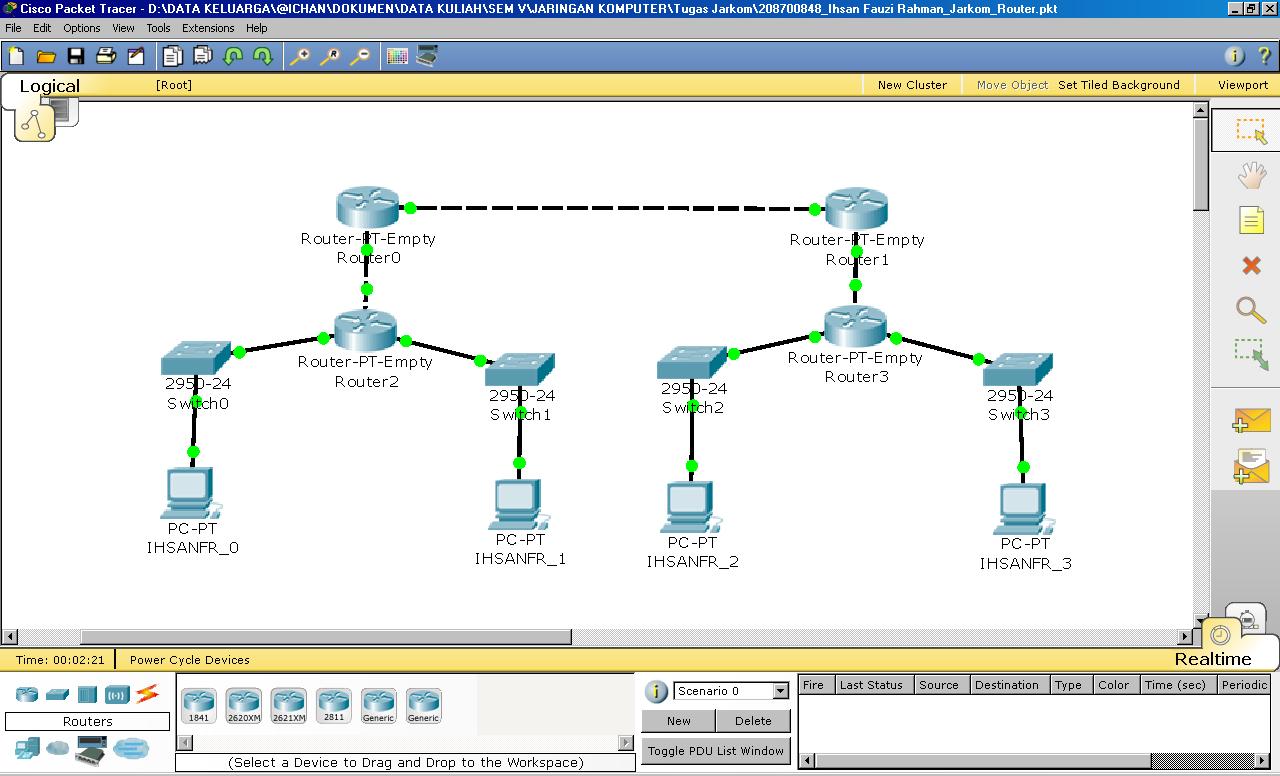Pick the 2621XM router model
The image size is (1280, 776).
click(x=288, y=705)
